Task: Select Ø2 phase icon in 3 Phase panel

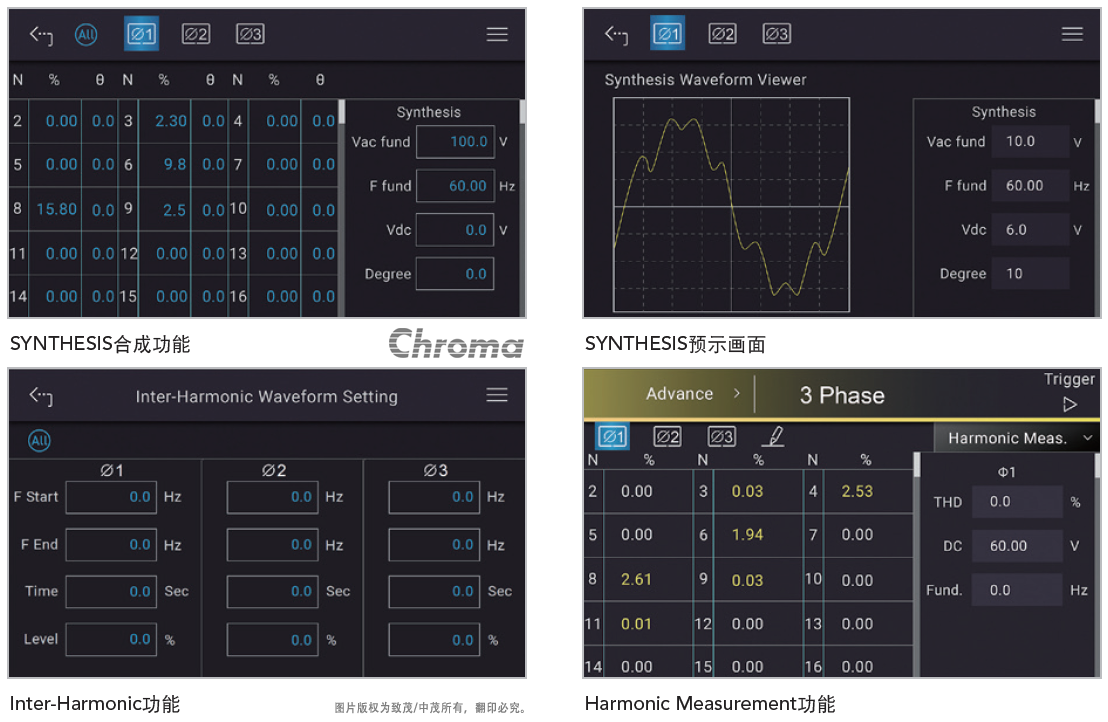Action: (667, 437)
